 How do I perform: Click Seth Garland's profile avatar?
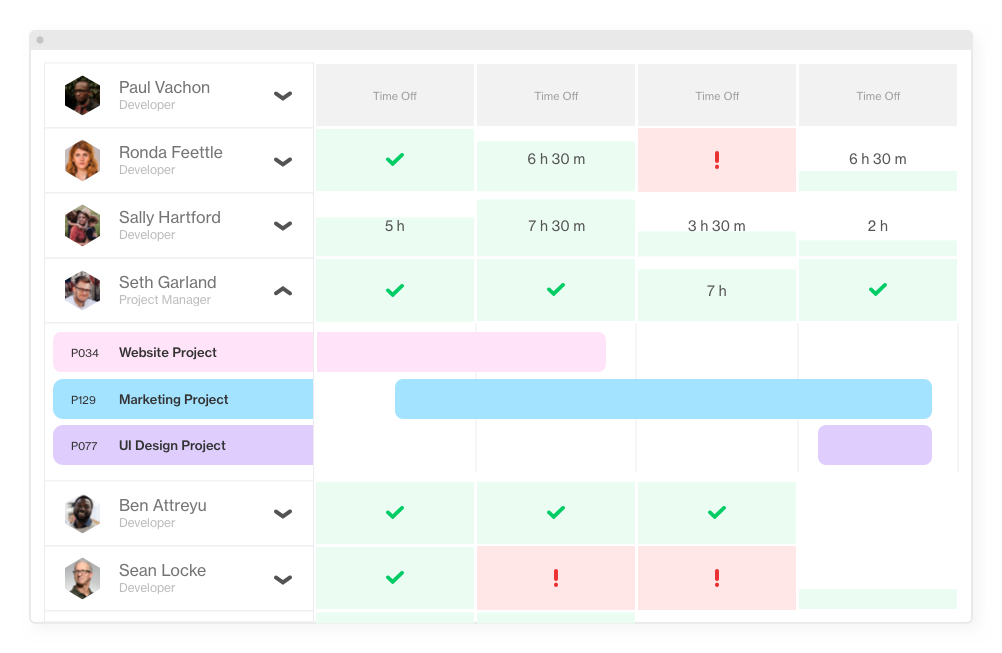82,290
